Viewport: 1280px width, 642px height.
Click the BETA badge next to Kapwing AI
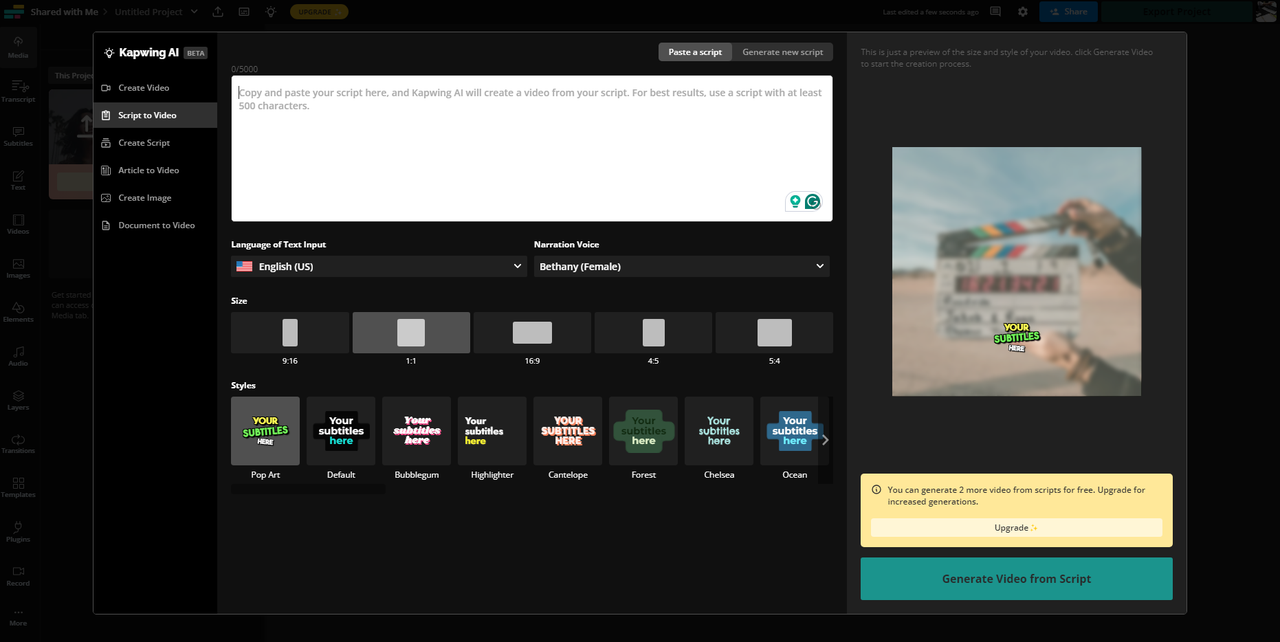196,53
